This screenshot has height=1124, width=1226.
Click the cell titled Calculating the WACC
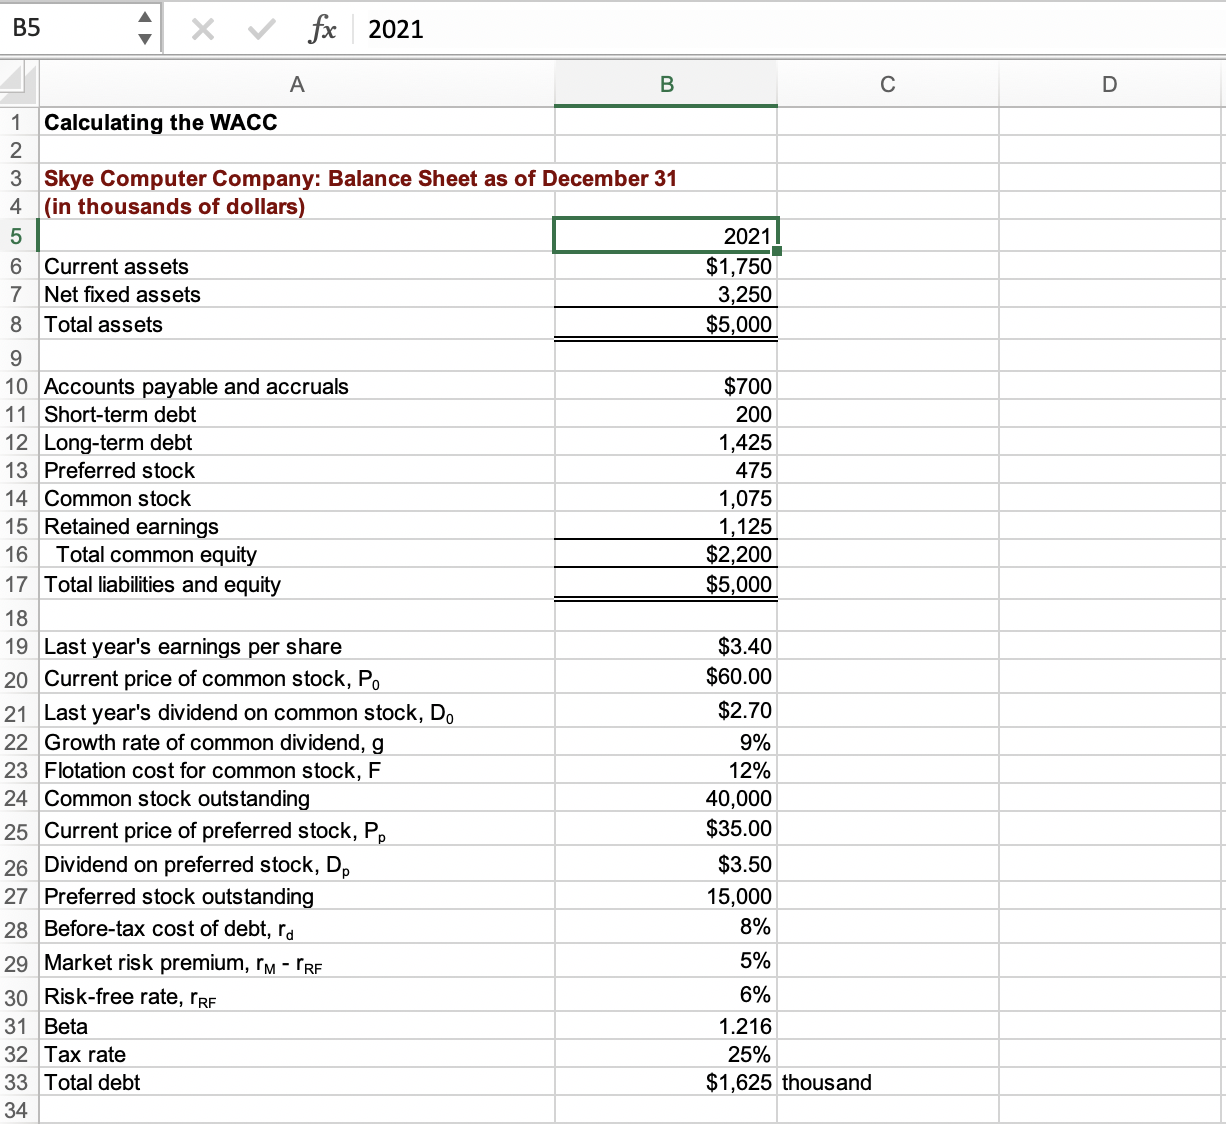pos(297,122)
